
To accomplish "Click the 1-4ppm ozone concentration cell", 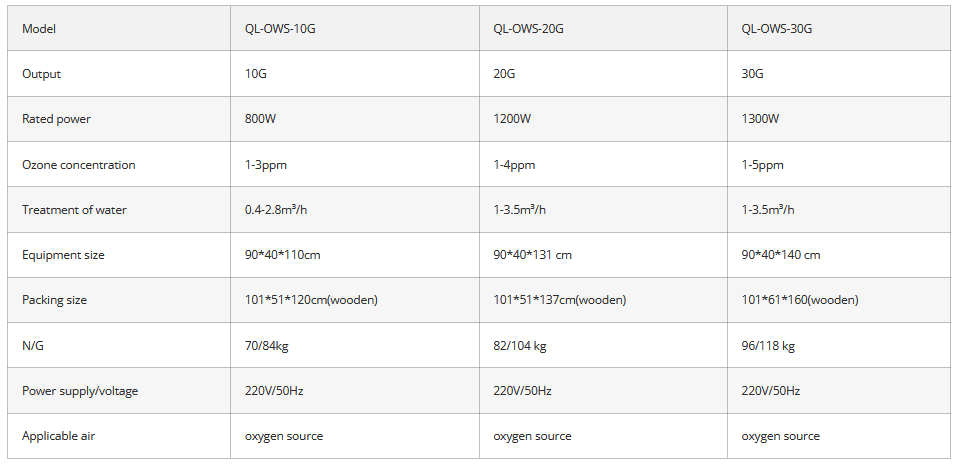I will tap(514, 165).
